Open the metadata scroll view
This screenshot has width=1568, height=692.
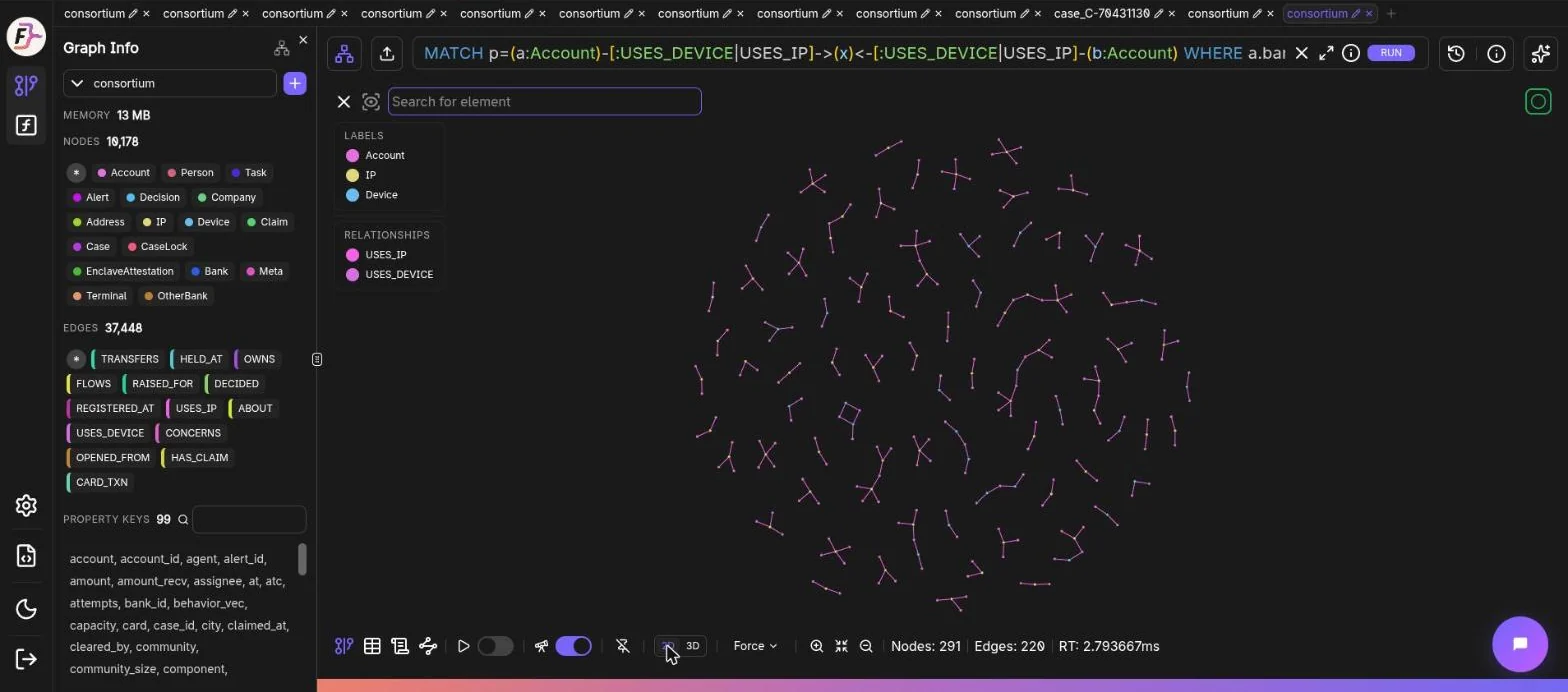tap(400, 646)
